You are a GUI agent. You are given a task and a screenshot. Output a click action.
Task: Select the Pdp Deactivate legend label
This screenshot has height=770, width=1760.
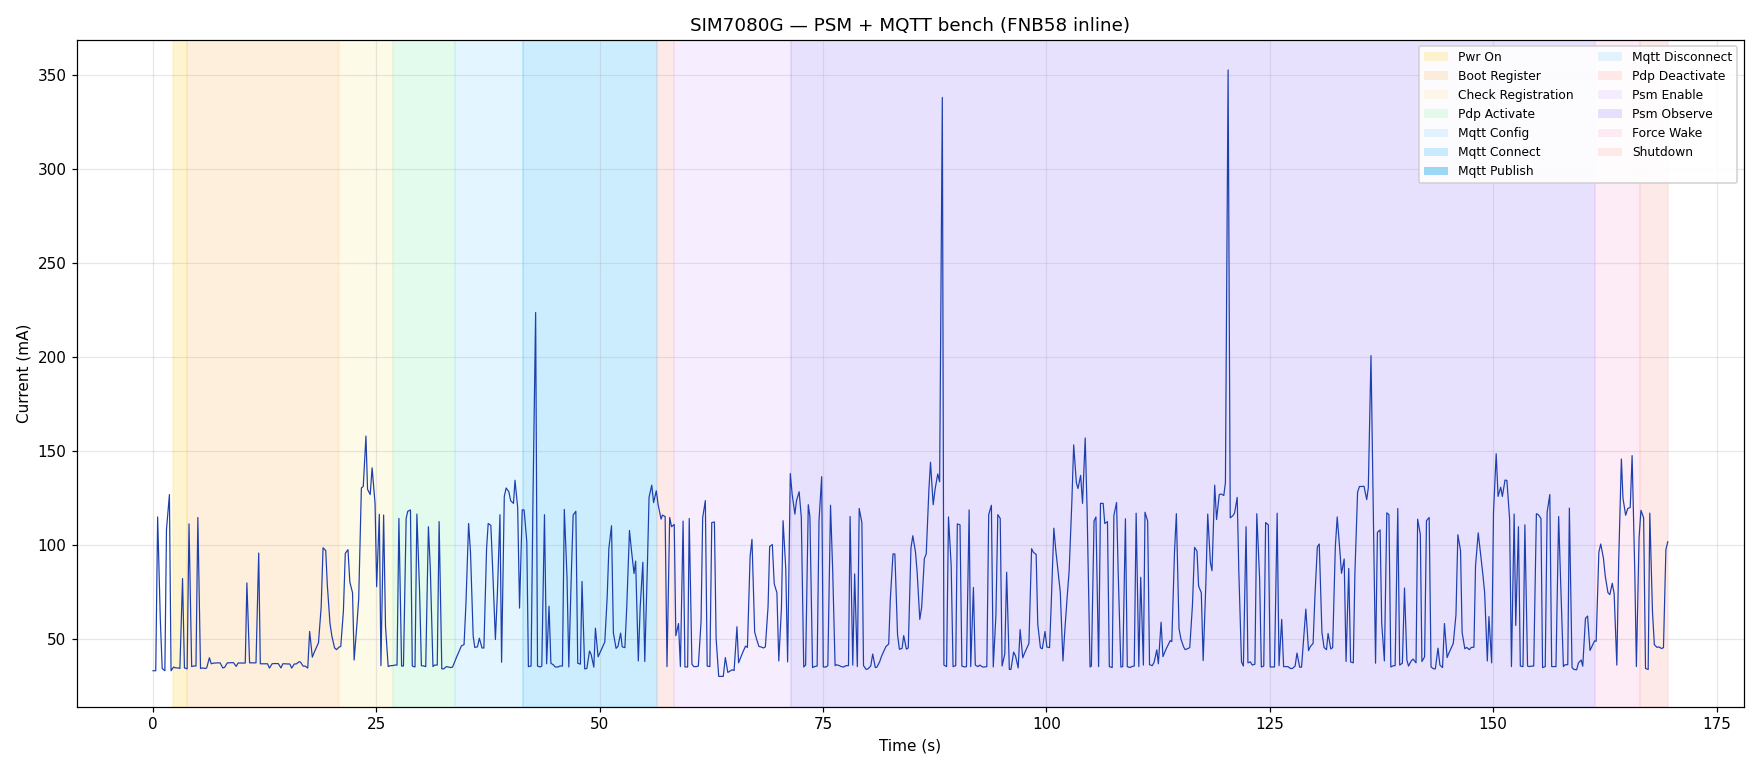1678,76
